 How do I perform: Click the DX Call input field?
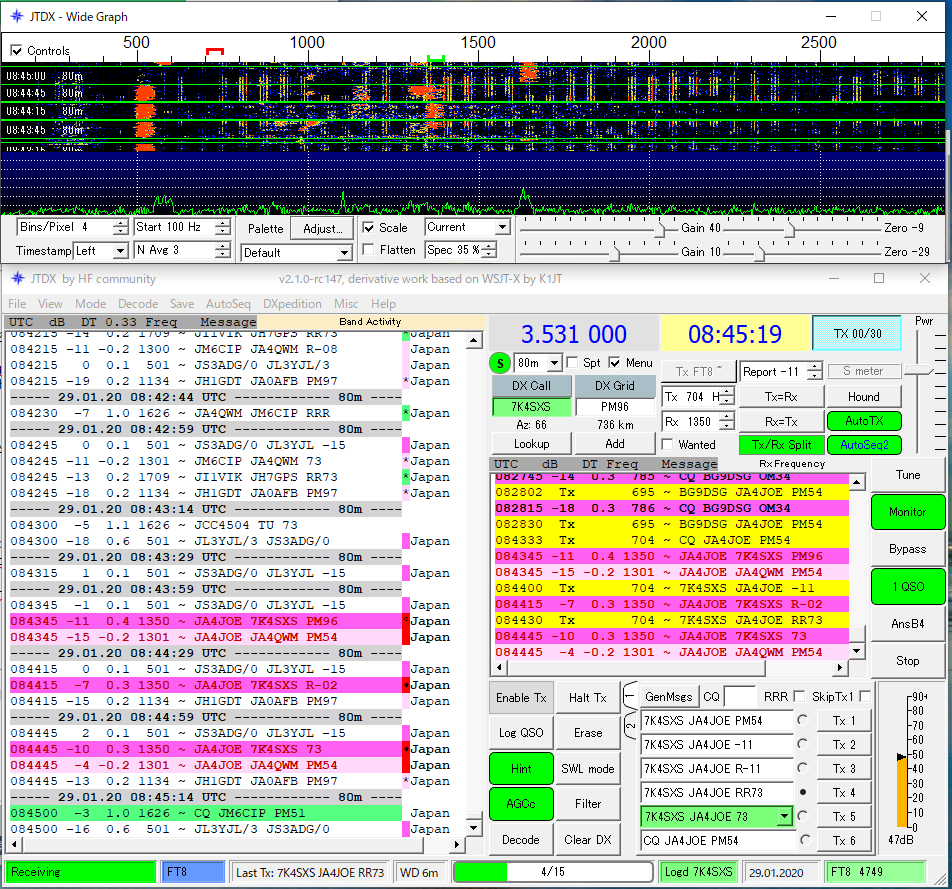[531, 408]
